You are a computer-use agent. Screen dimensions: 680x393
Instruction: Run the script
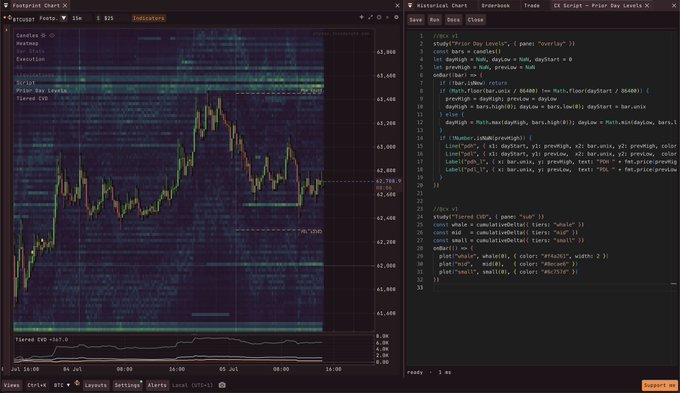[x=435, y=20]
